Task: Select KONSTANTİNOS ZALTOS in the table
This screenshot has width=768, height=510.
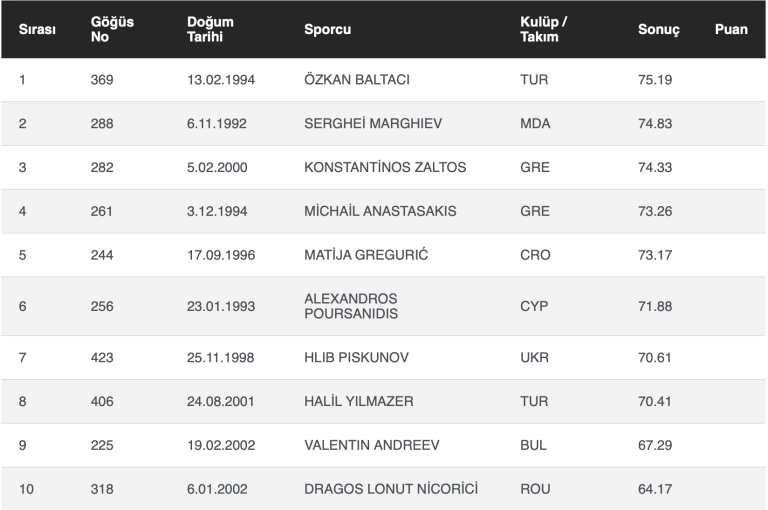Action: (x=384, y=168)
